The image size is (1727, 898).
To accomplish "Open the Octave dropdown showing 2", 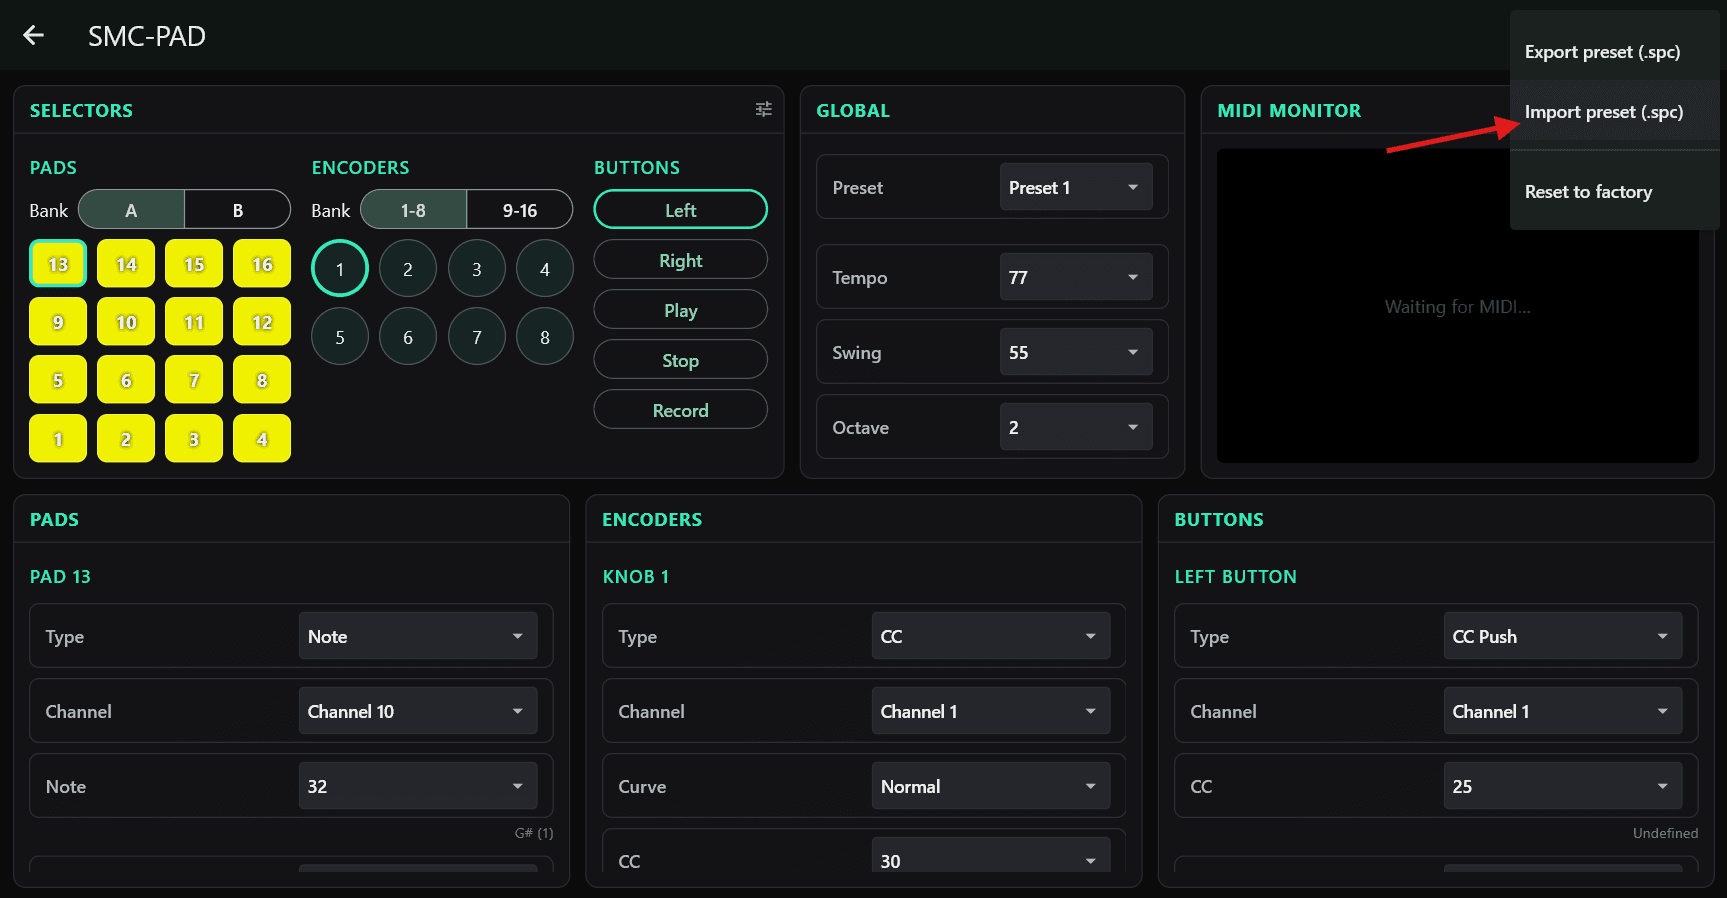I will pyautogui.click(x=1076, y=427).
